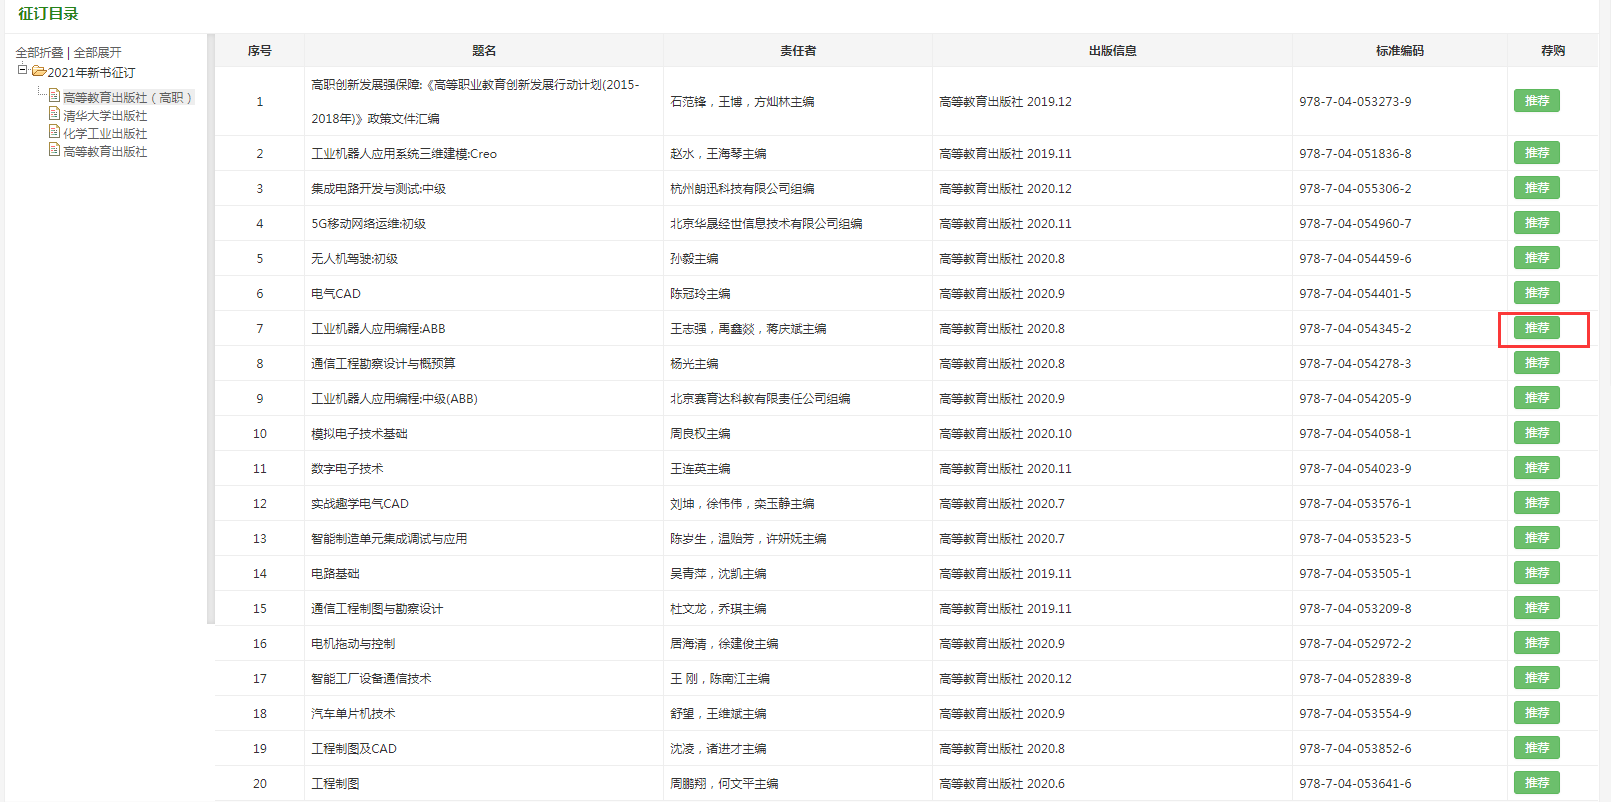Click 全部展开 to expand all nodes
Image resolution: width=1611 pixels, height=802 pixels.
point(97,53)
